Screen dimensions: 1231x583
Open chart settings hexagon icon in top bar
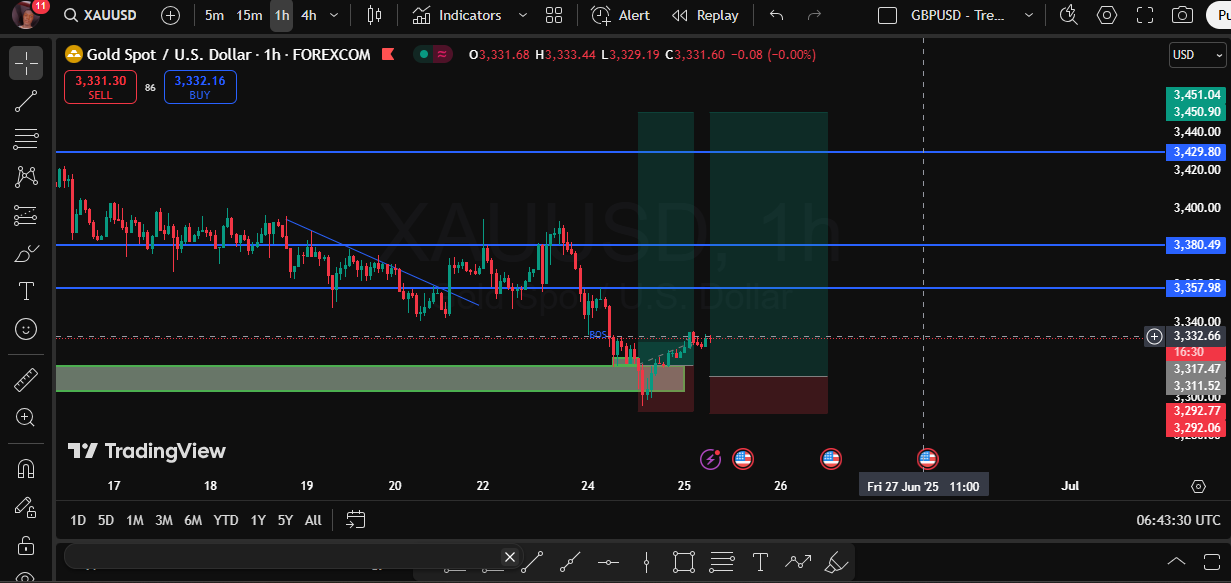(x=1107, y=15)
